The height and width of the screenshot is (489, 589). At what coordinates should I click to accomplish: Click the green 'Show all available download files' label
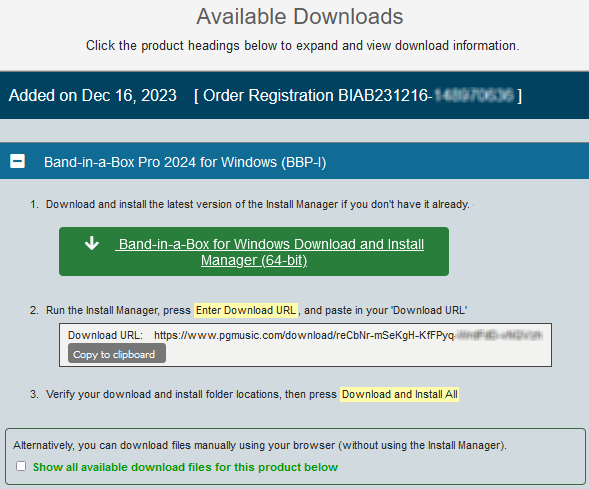185,467
